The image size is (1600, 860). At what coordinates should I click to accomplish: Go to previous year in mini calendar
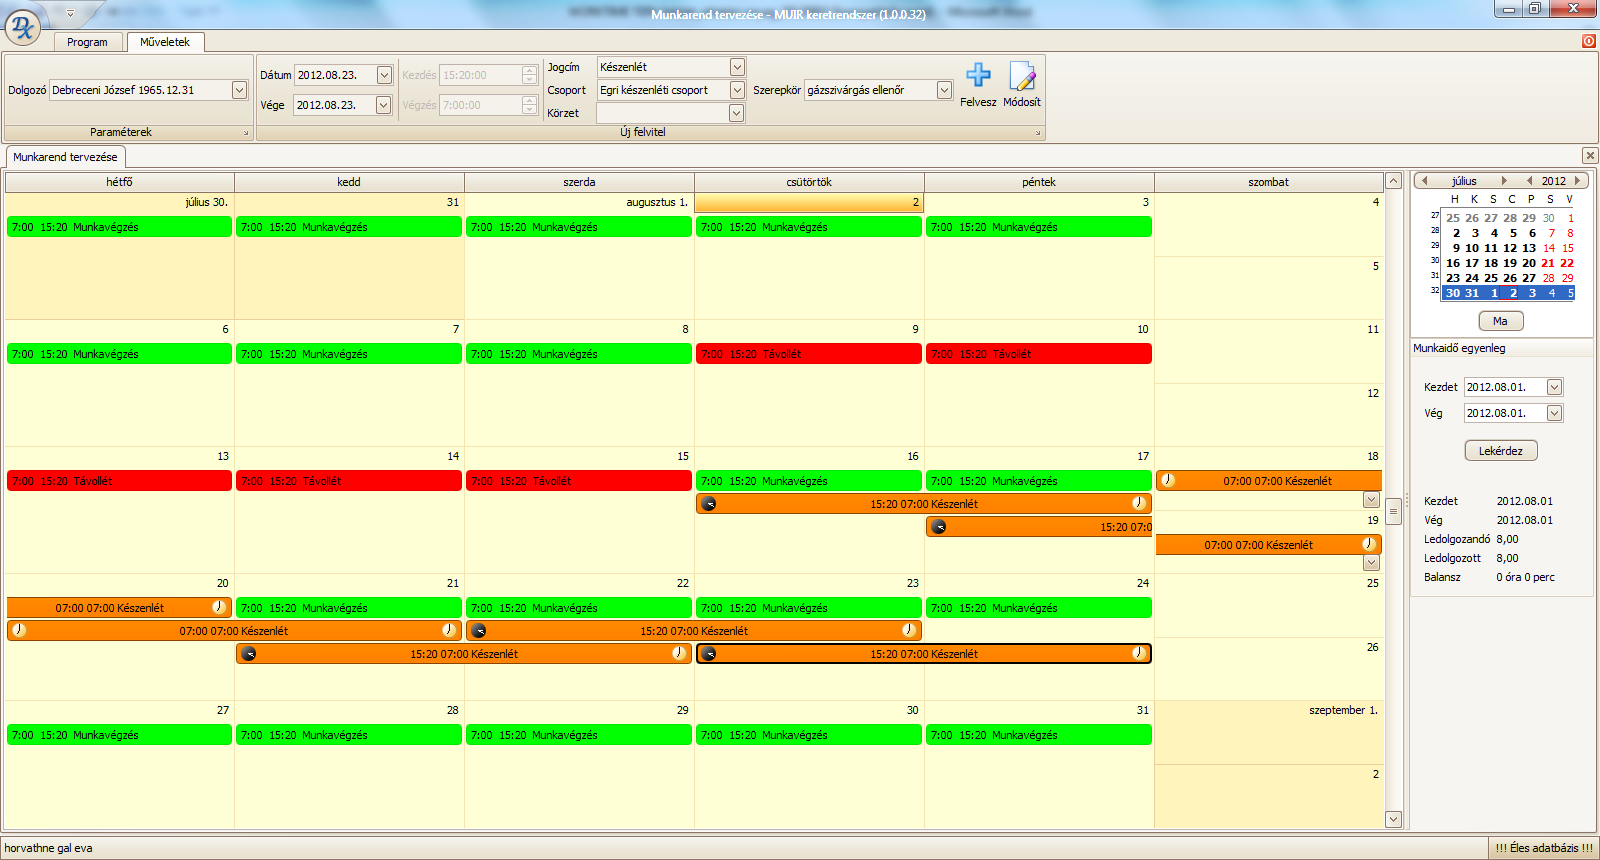point(1530,181)
